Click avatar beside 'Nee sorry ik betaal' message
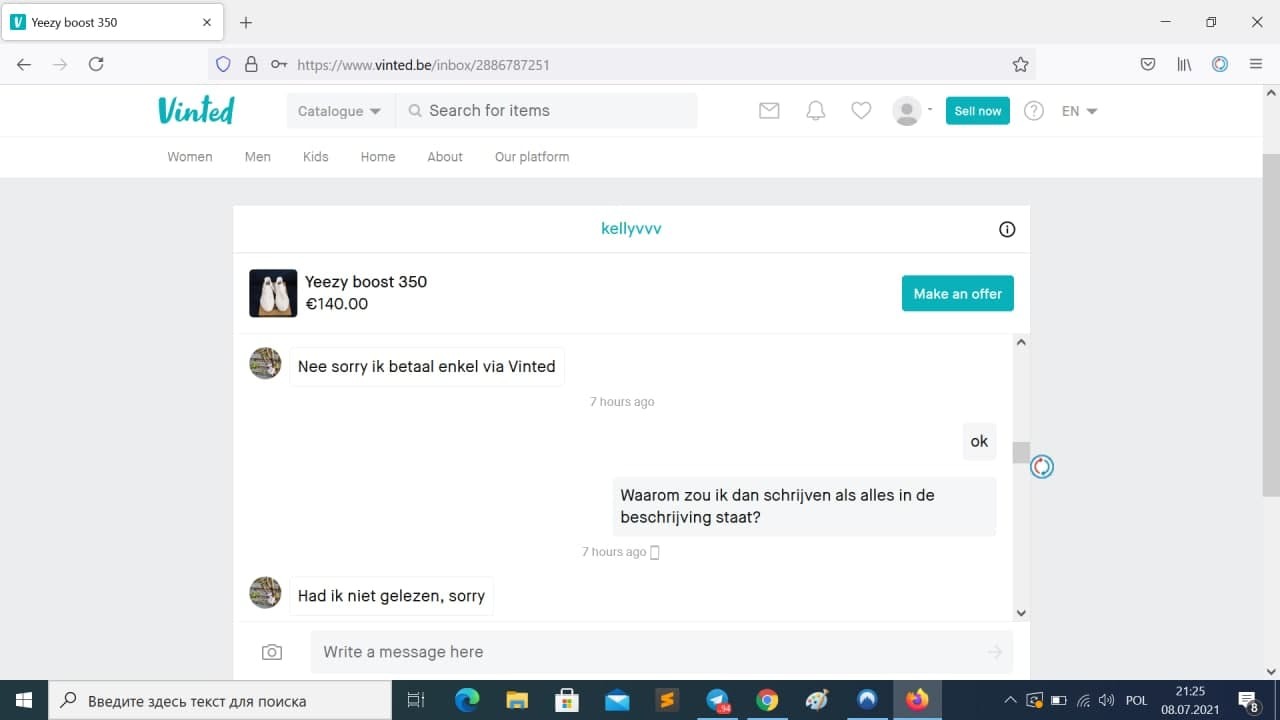This screenshot has width=1280, height=720. 265,363
